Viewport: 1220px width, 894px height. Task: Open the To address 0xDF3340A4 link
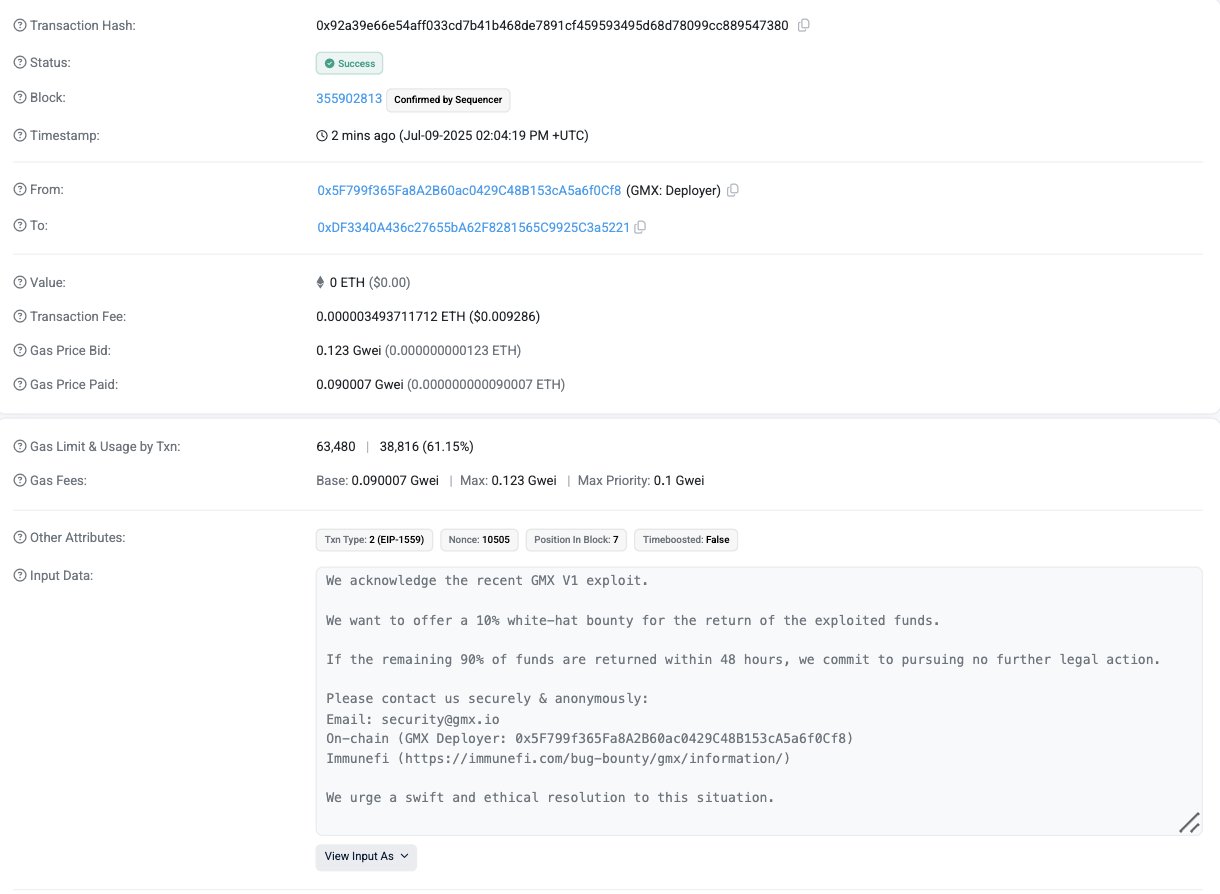[x=473, y=227]
